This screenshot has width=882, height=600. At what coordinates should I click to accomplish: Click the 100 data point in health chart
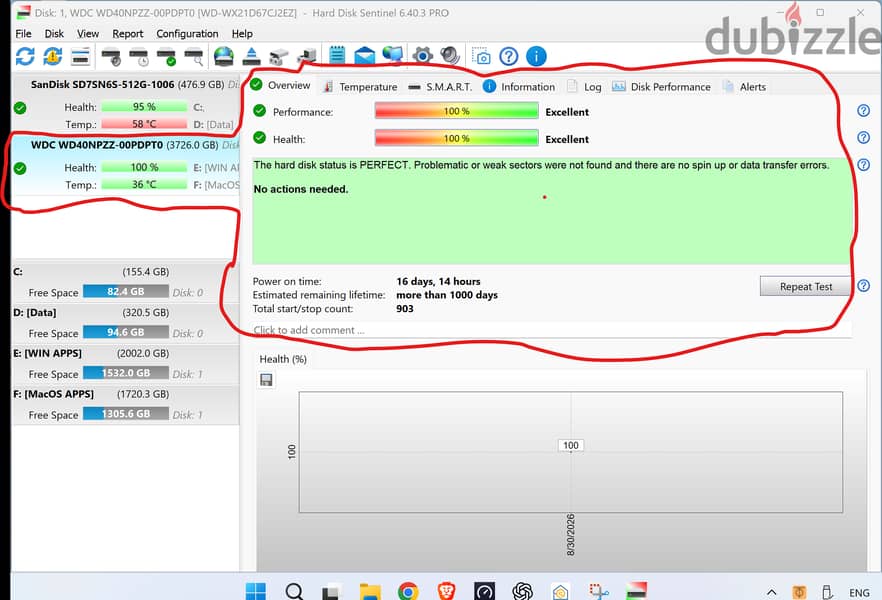[x=570, y=445]
